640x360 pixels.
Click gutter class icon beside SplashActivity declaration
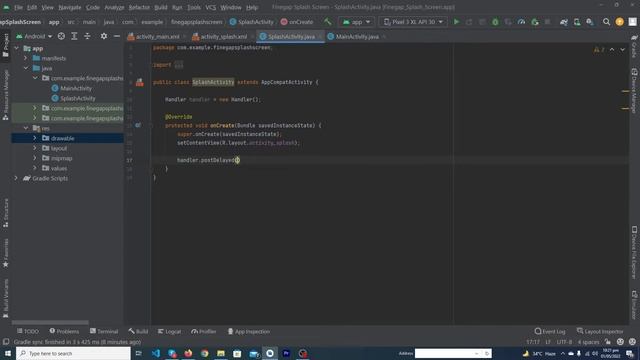[140, 82]
